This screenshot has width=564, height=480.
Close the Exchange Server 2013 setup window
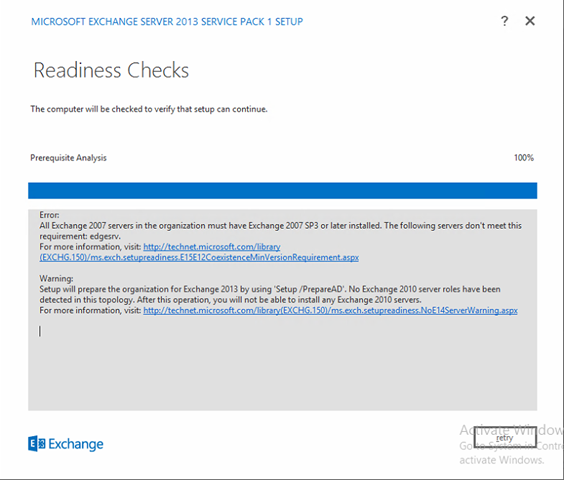(530, 21)
